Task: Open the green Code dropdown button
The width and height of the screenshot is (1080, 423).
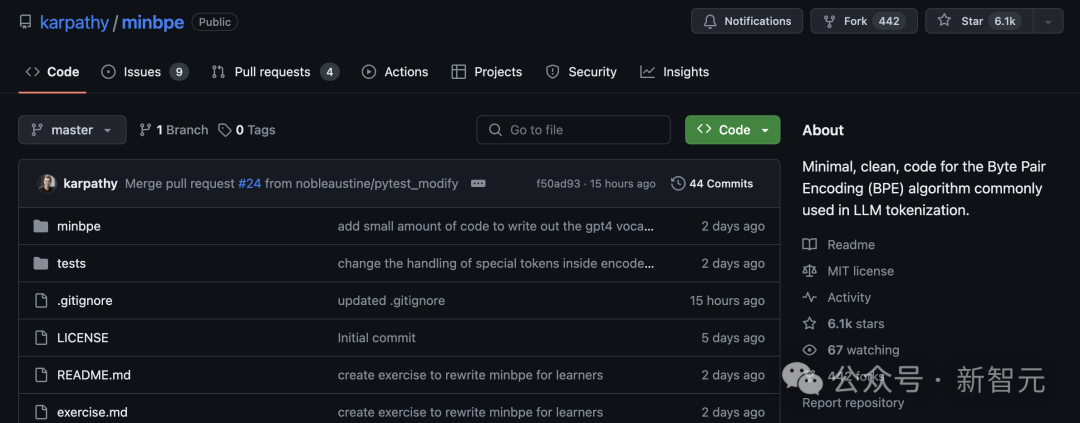Action: tap(733, 130)
